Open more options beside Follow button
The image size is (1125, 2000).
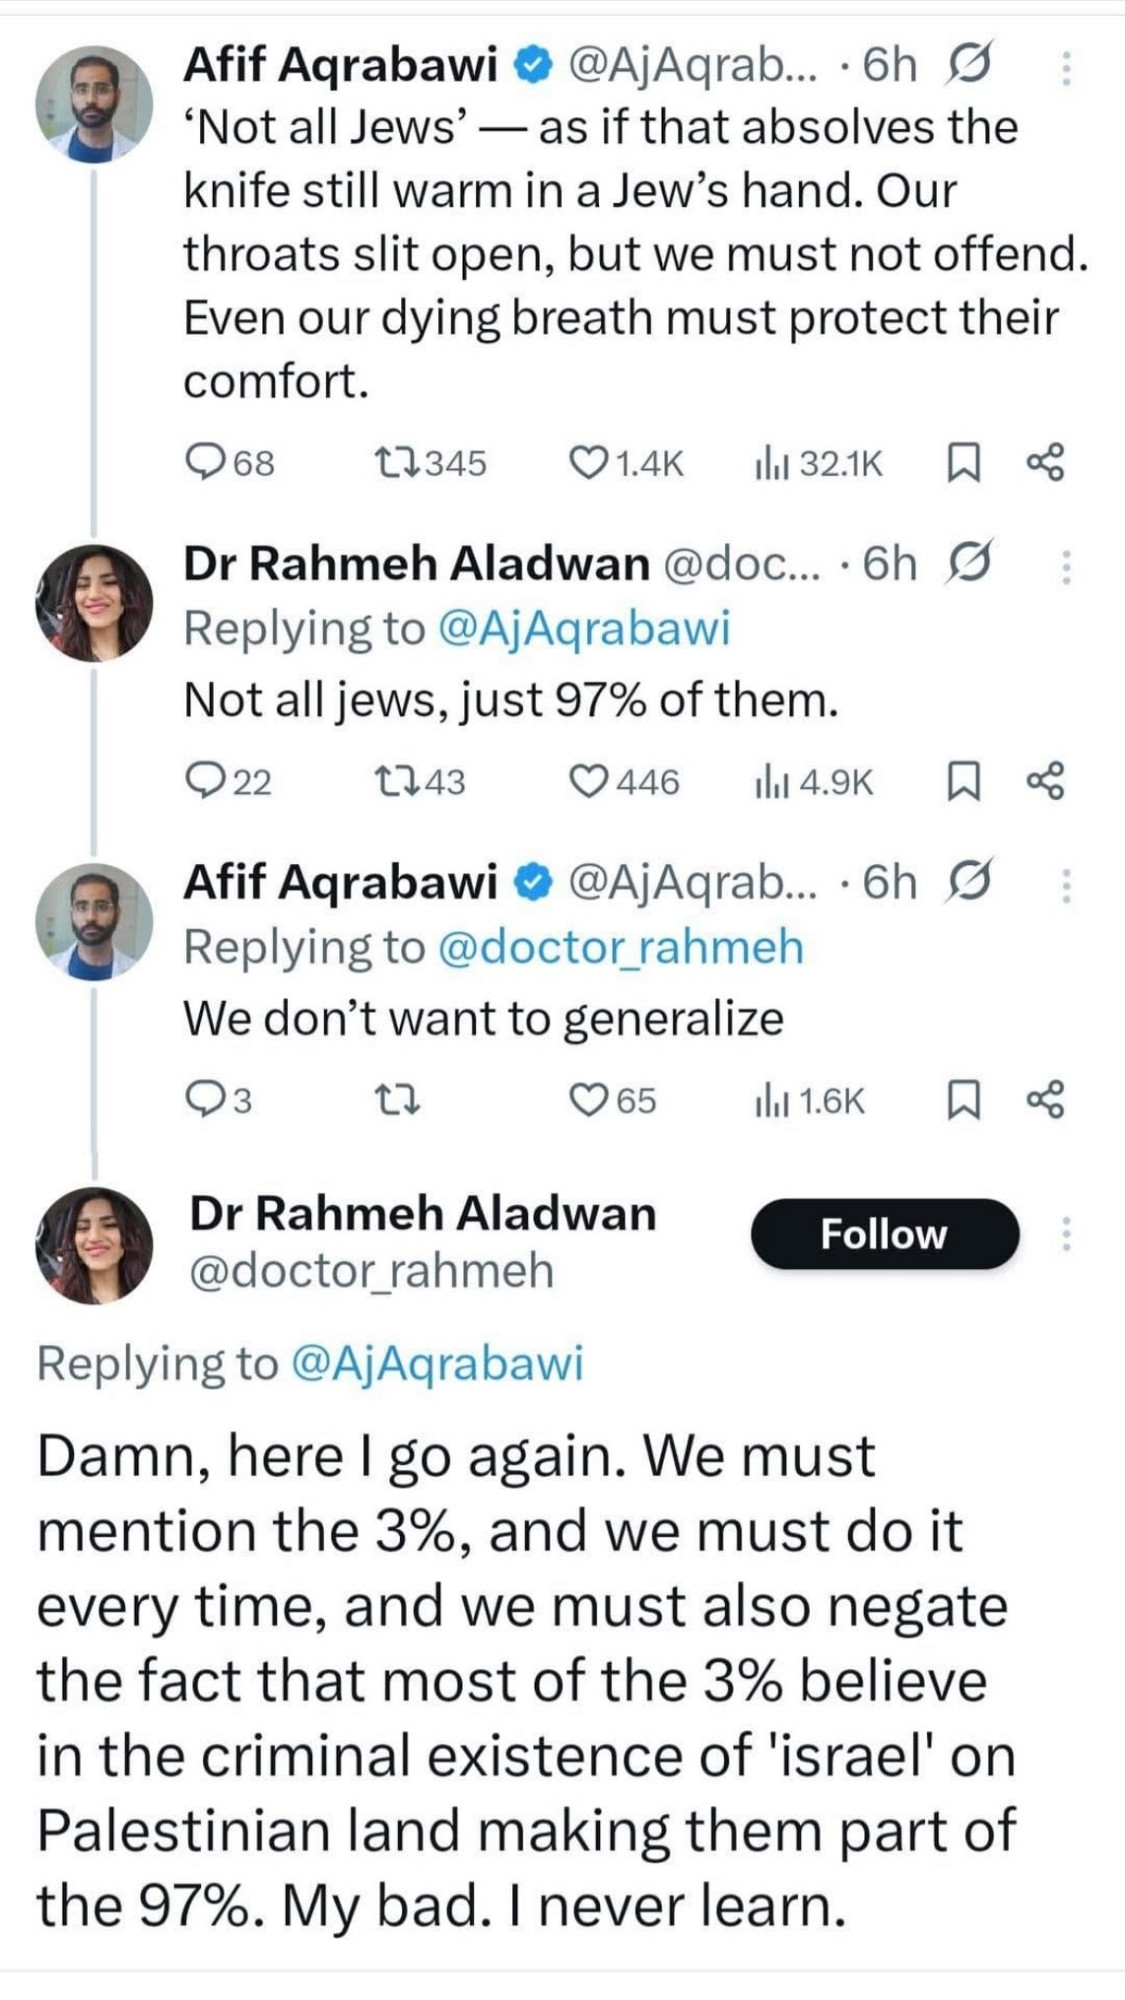coord(1066,1234)
